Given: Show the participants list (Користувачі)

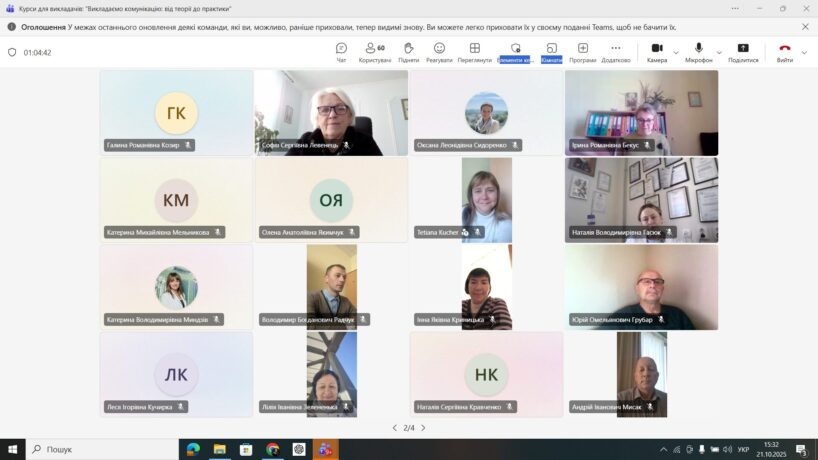Looking at the screenshot, I should tap(375, 51).
